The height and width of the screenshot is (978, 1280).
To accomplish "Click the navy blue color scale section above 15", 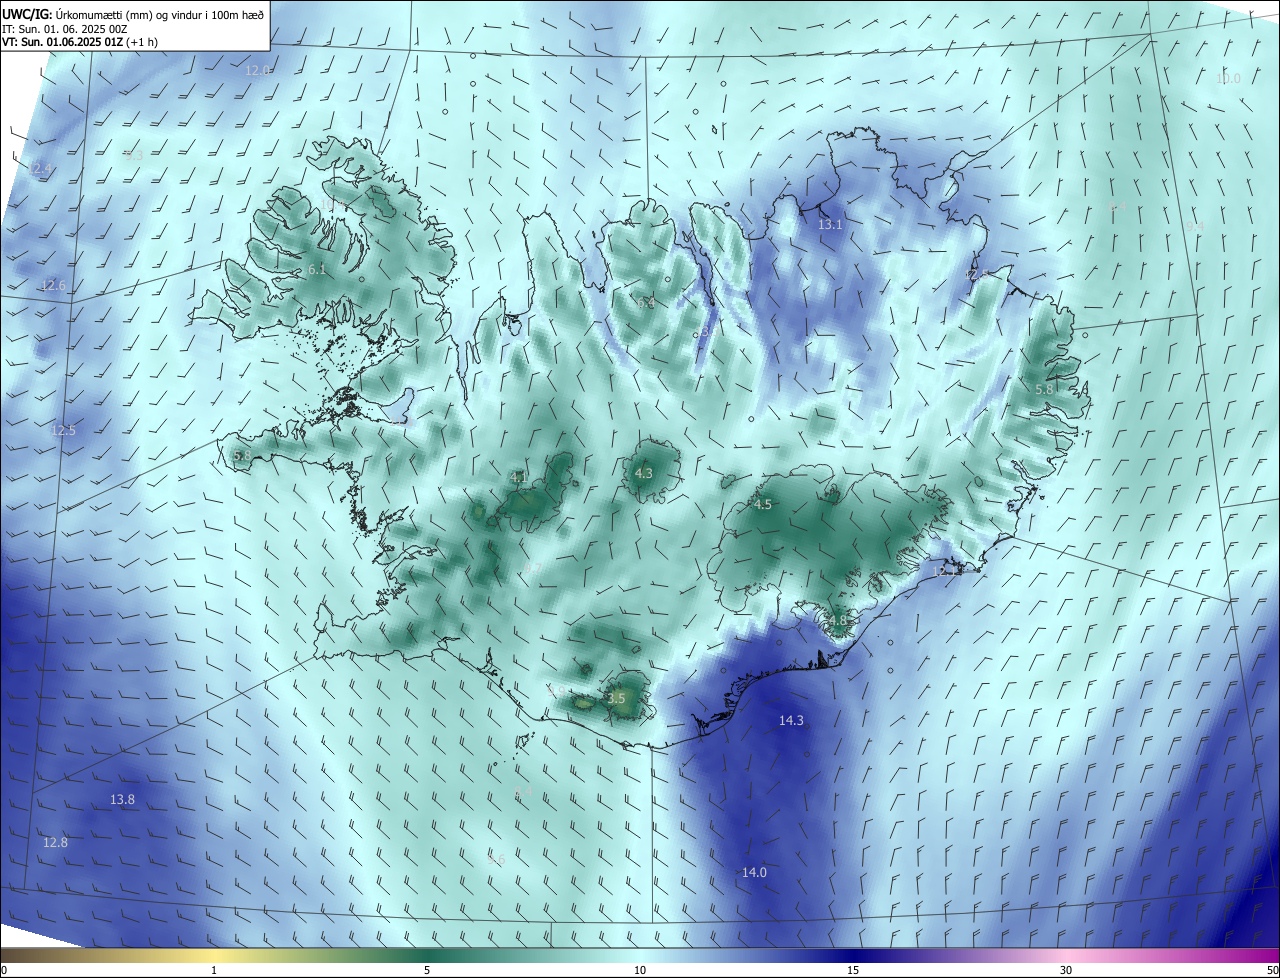I will (x=853, y=954).
